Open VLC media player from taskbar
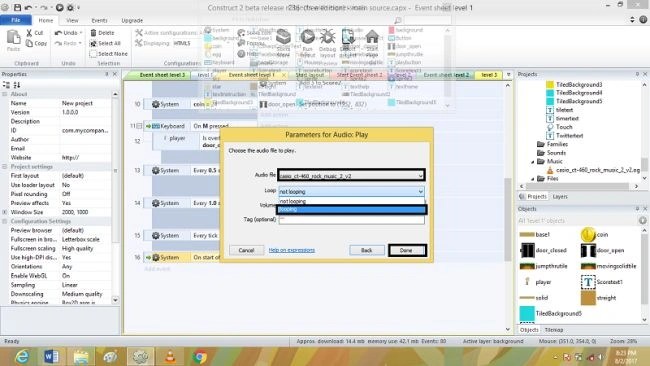The height and width of the screenshot is (366, 650). coord(170,356)
